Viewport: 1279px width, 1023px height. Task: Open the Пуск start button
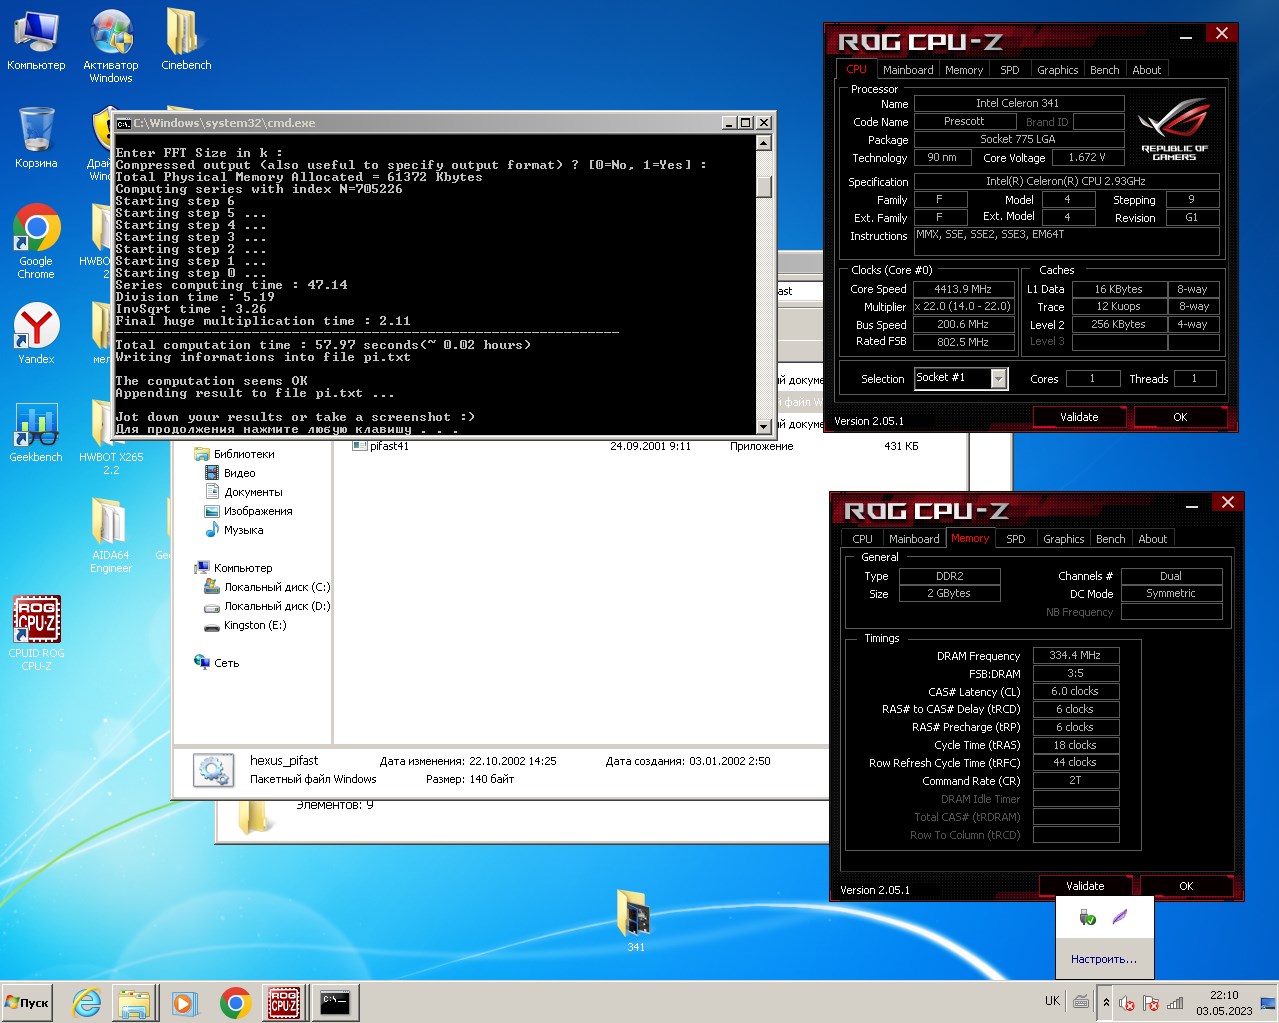point(28,1002)
